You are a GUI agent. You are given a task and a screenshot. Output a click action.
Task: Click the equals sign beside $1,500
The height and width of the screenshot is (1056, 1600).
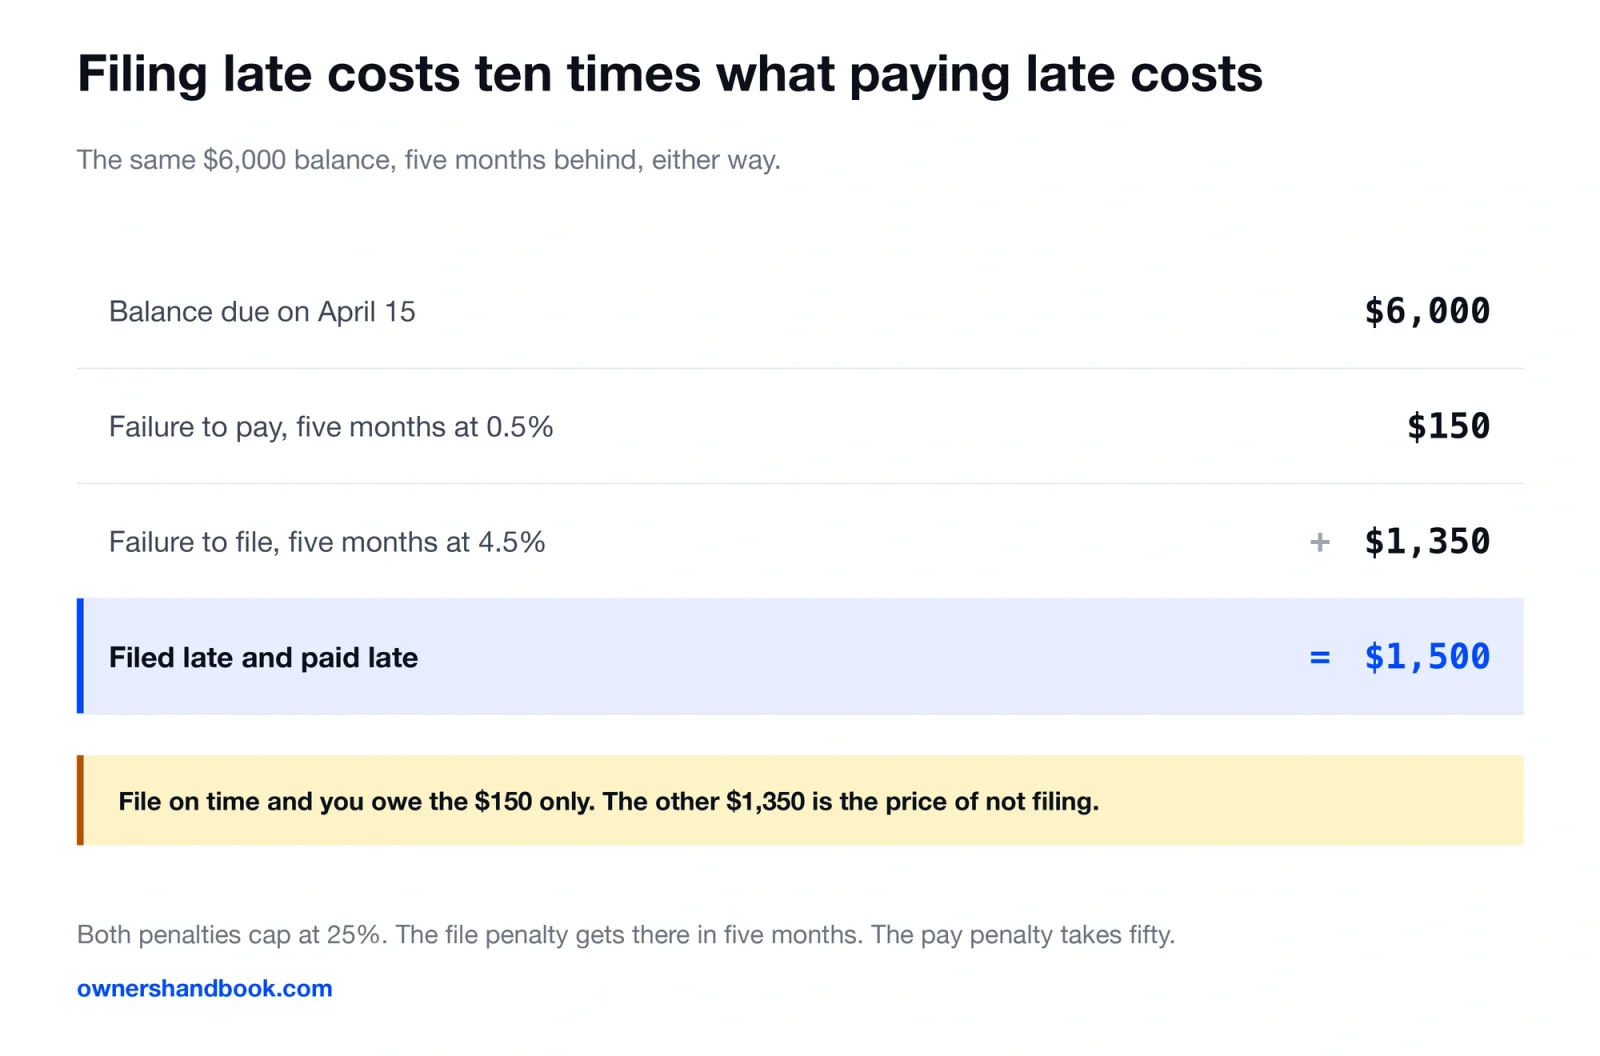(1320, 657)
